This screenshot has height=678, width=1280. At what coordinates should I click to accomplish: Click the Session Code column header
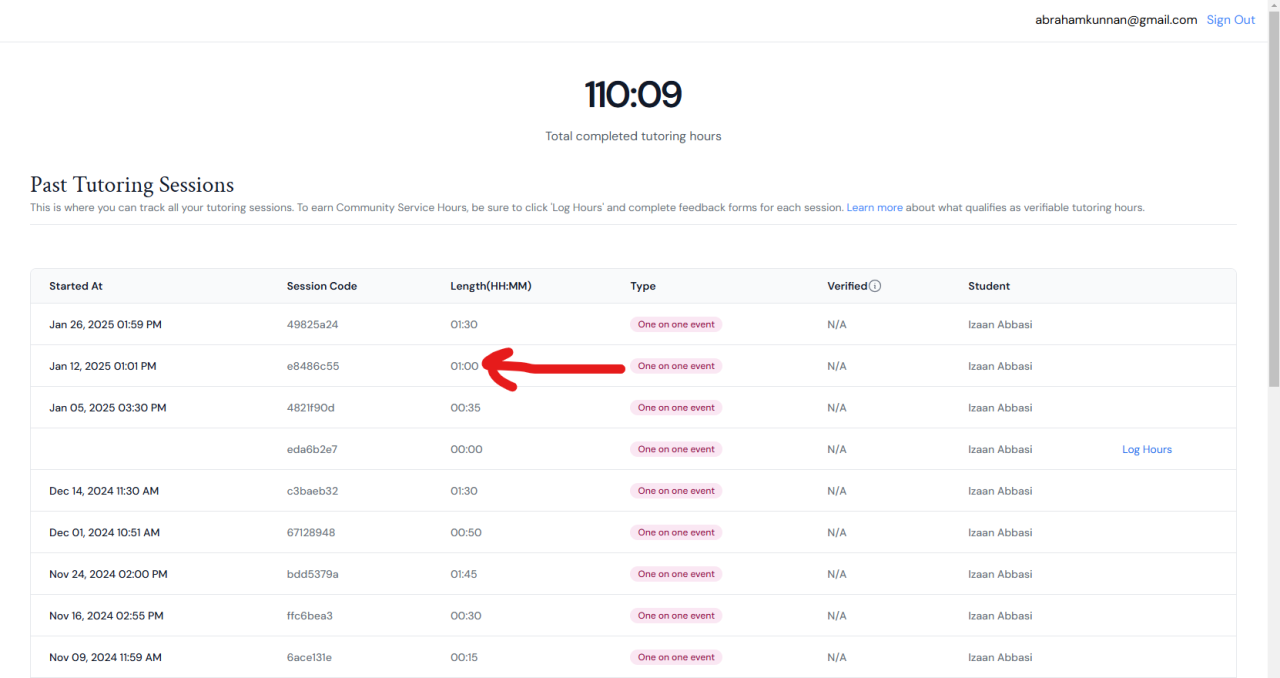(x=321, y=286)
